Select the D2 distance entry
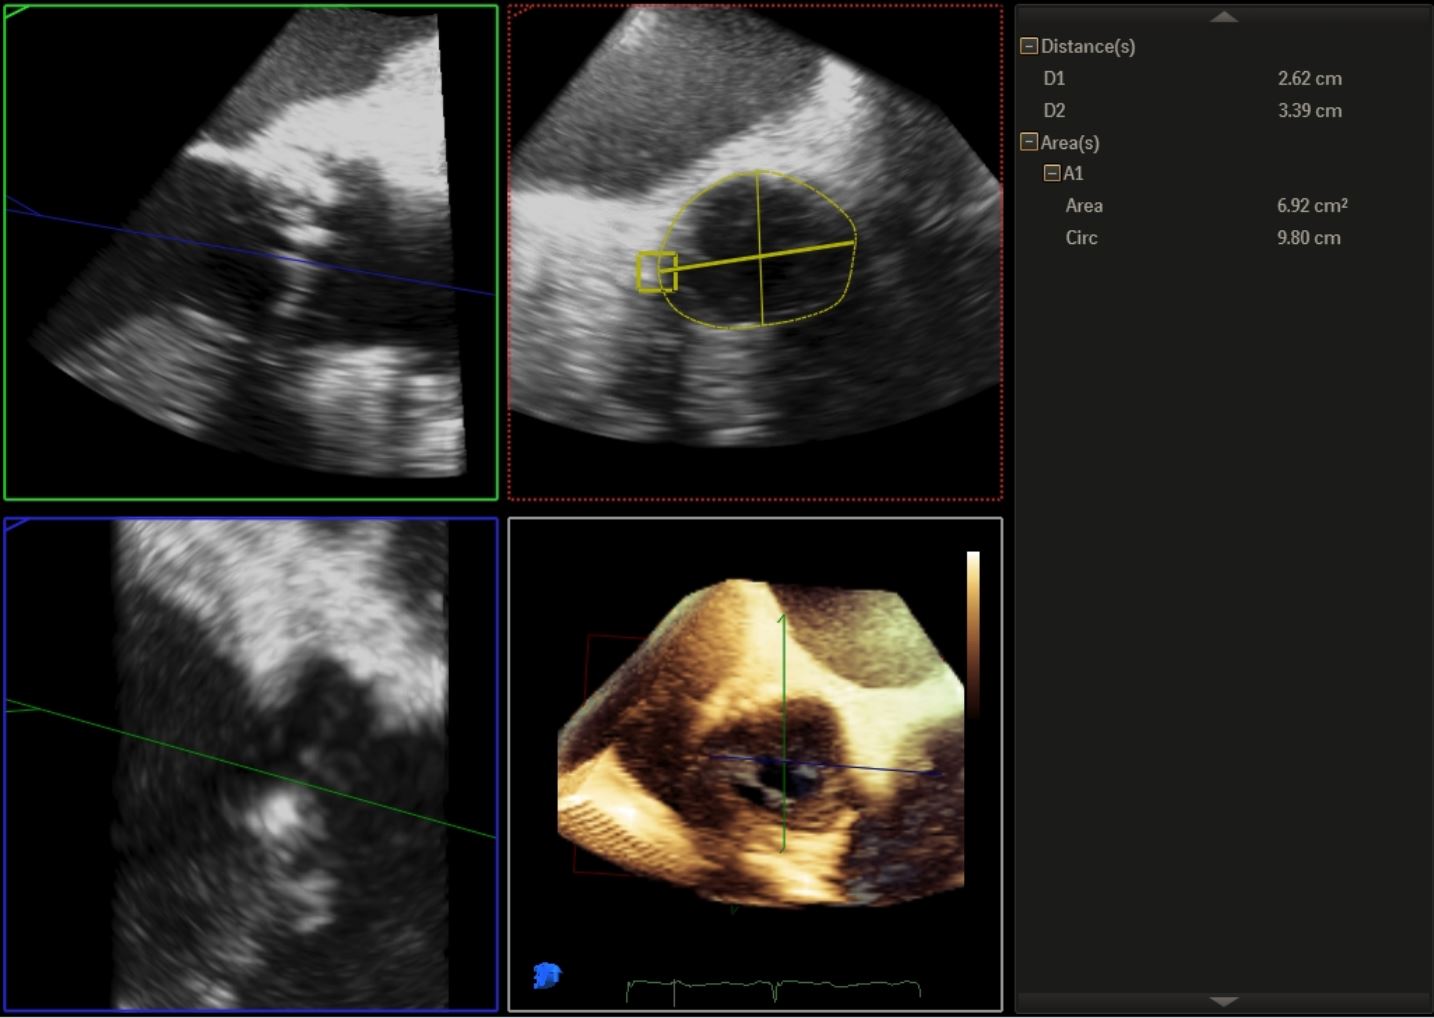The height and width of the screenshot is (1018, 1434). tap(1054, 110)
